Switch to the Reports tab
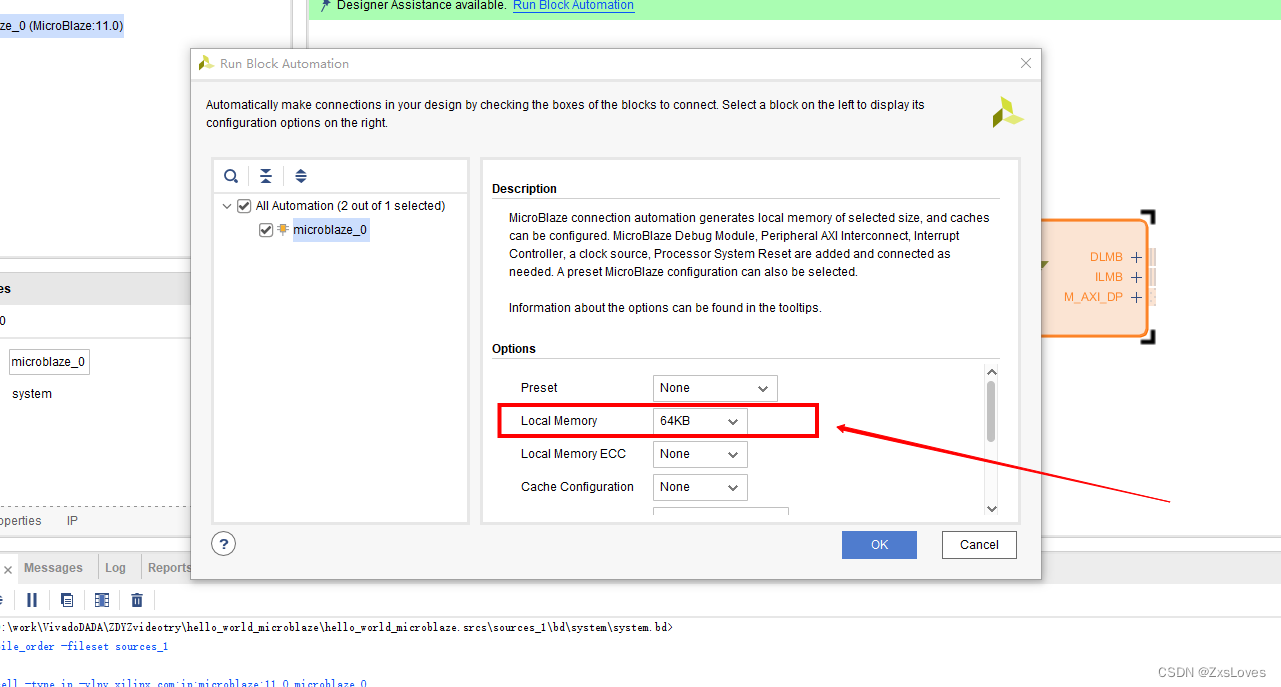 (169, 568)
